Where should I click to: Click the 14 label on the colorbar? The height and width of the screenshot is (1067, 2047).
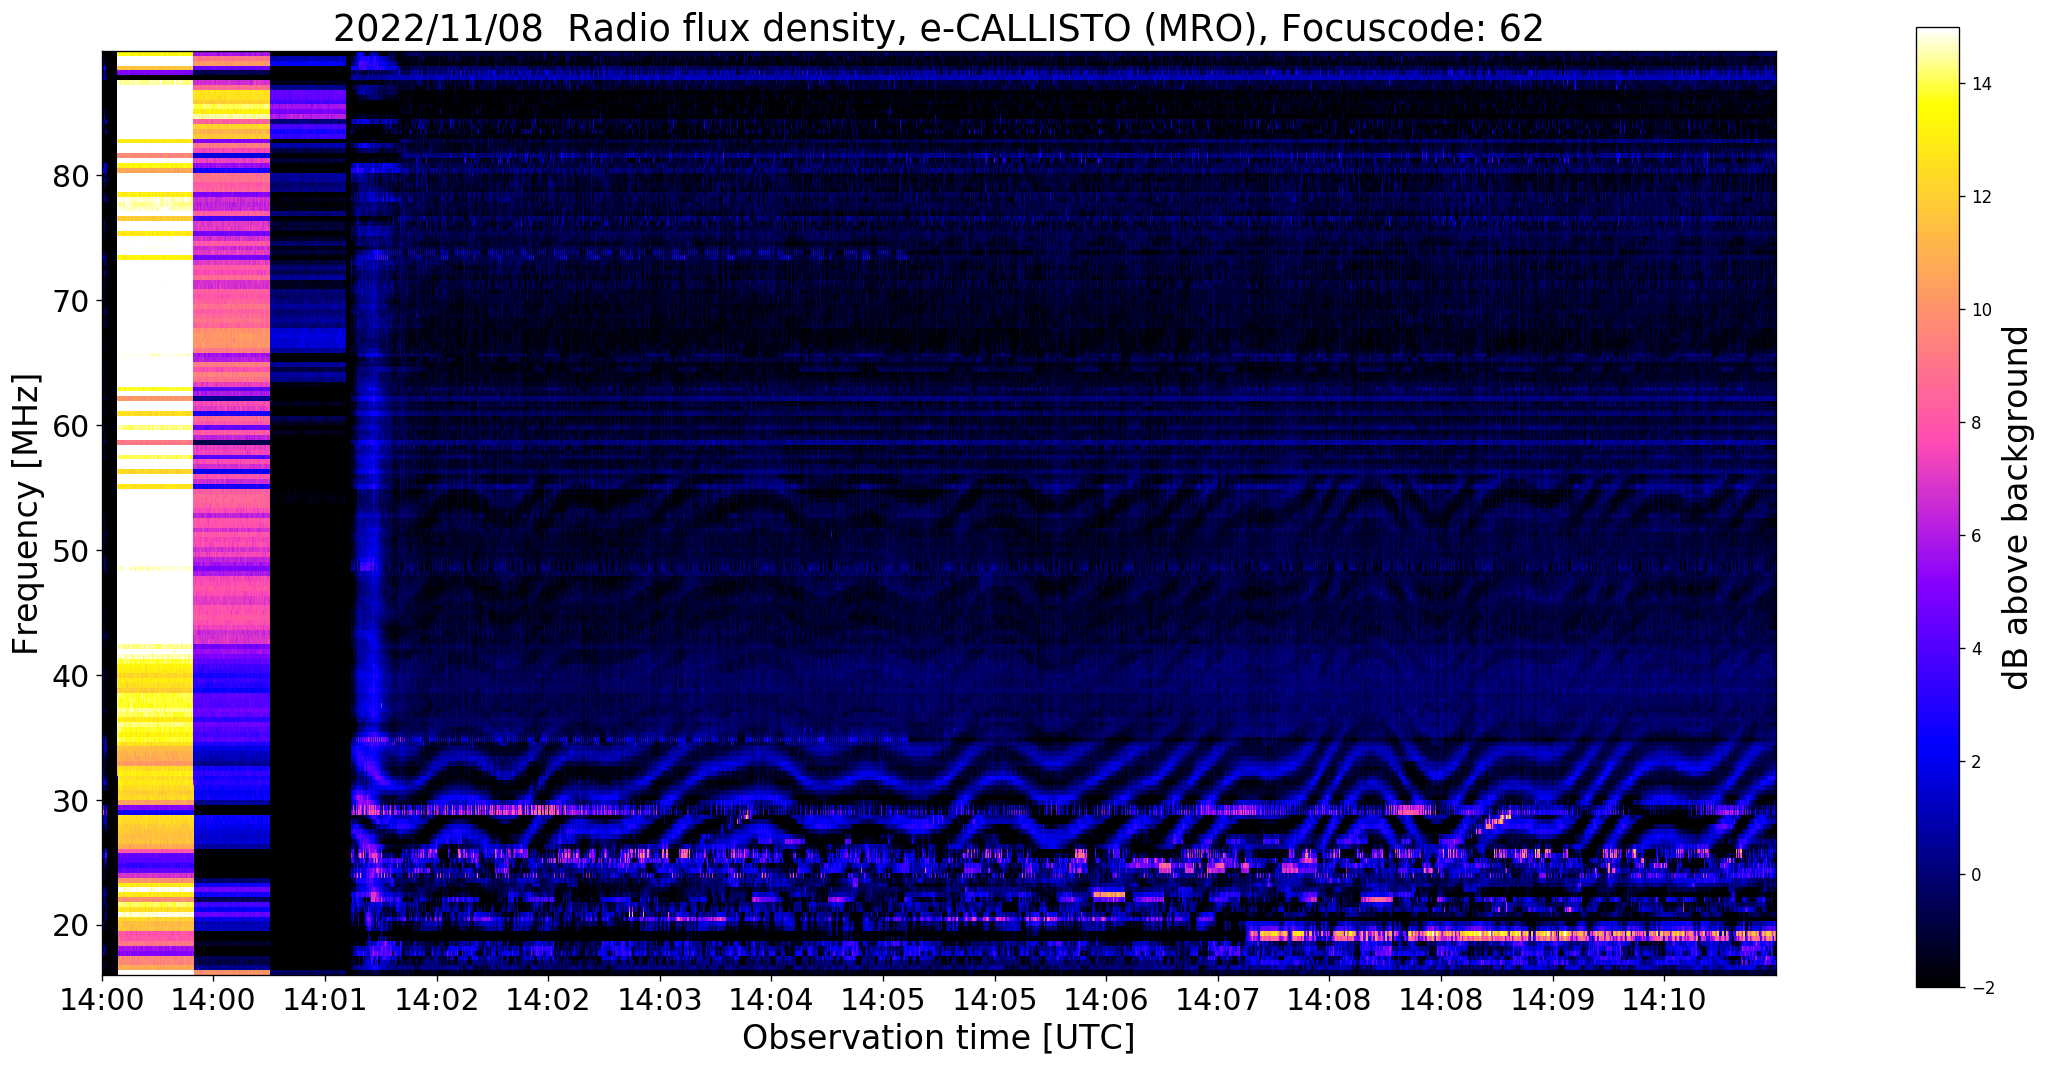1979,84
